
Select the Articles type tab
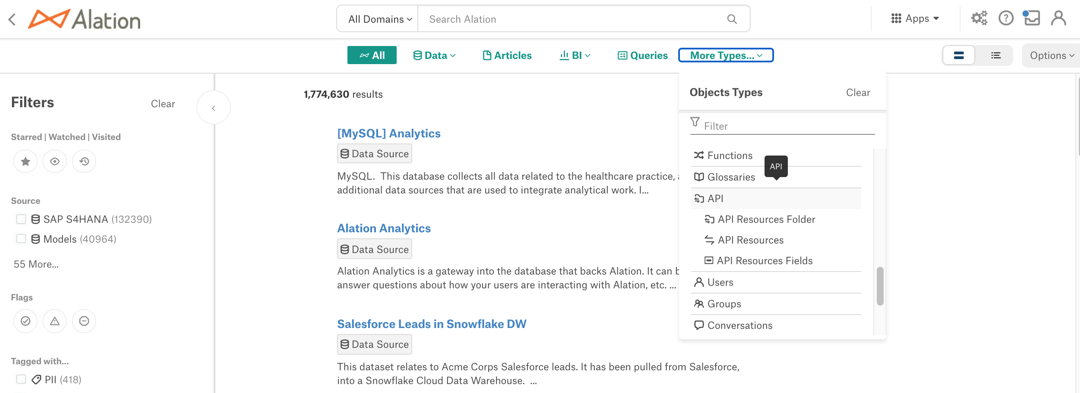click(507, 55)
